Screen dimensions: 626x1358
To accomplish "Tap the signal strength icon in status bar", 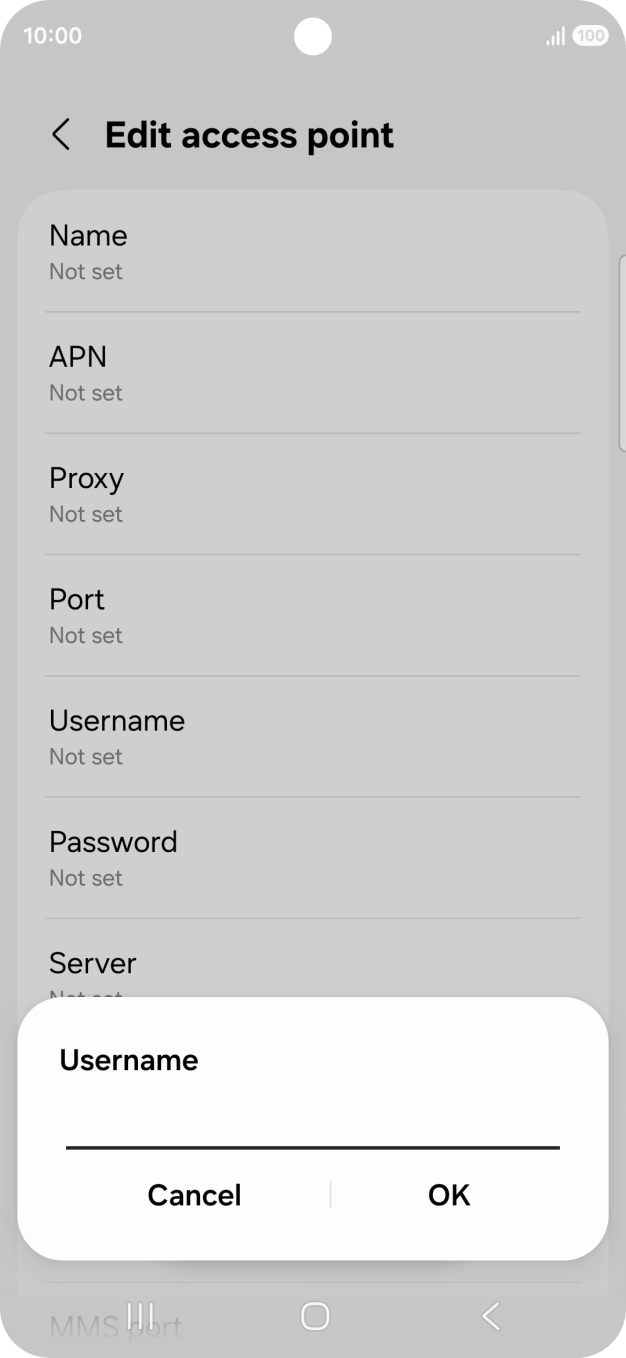I will 554,35.
